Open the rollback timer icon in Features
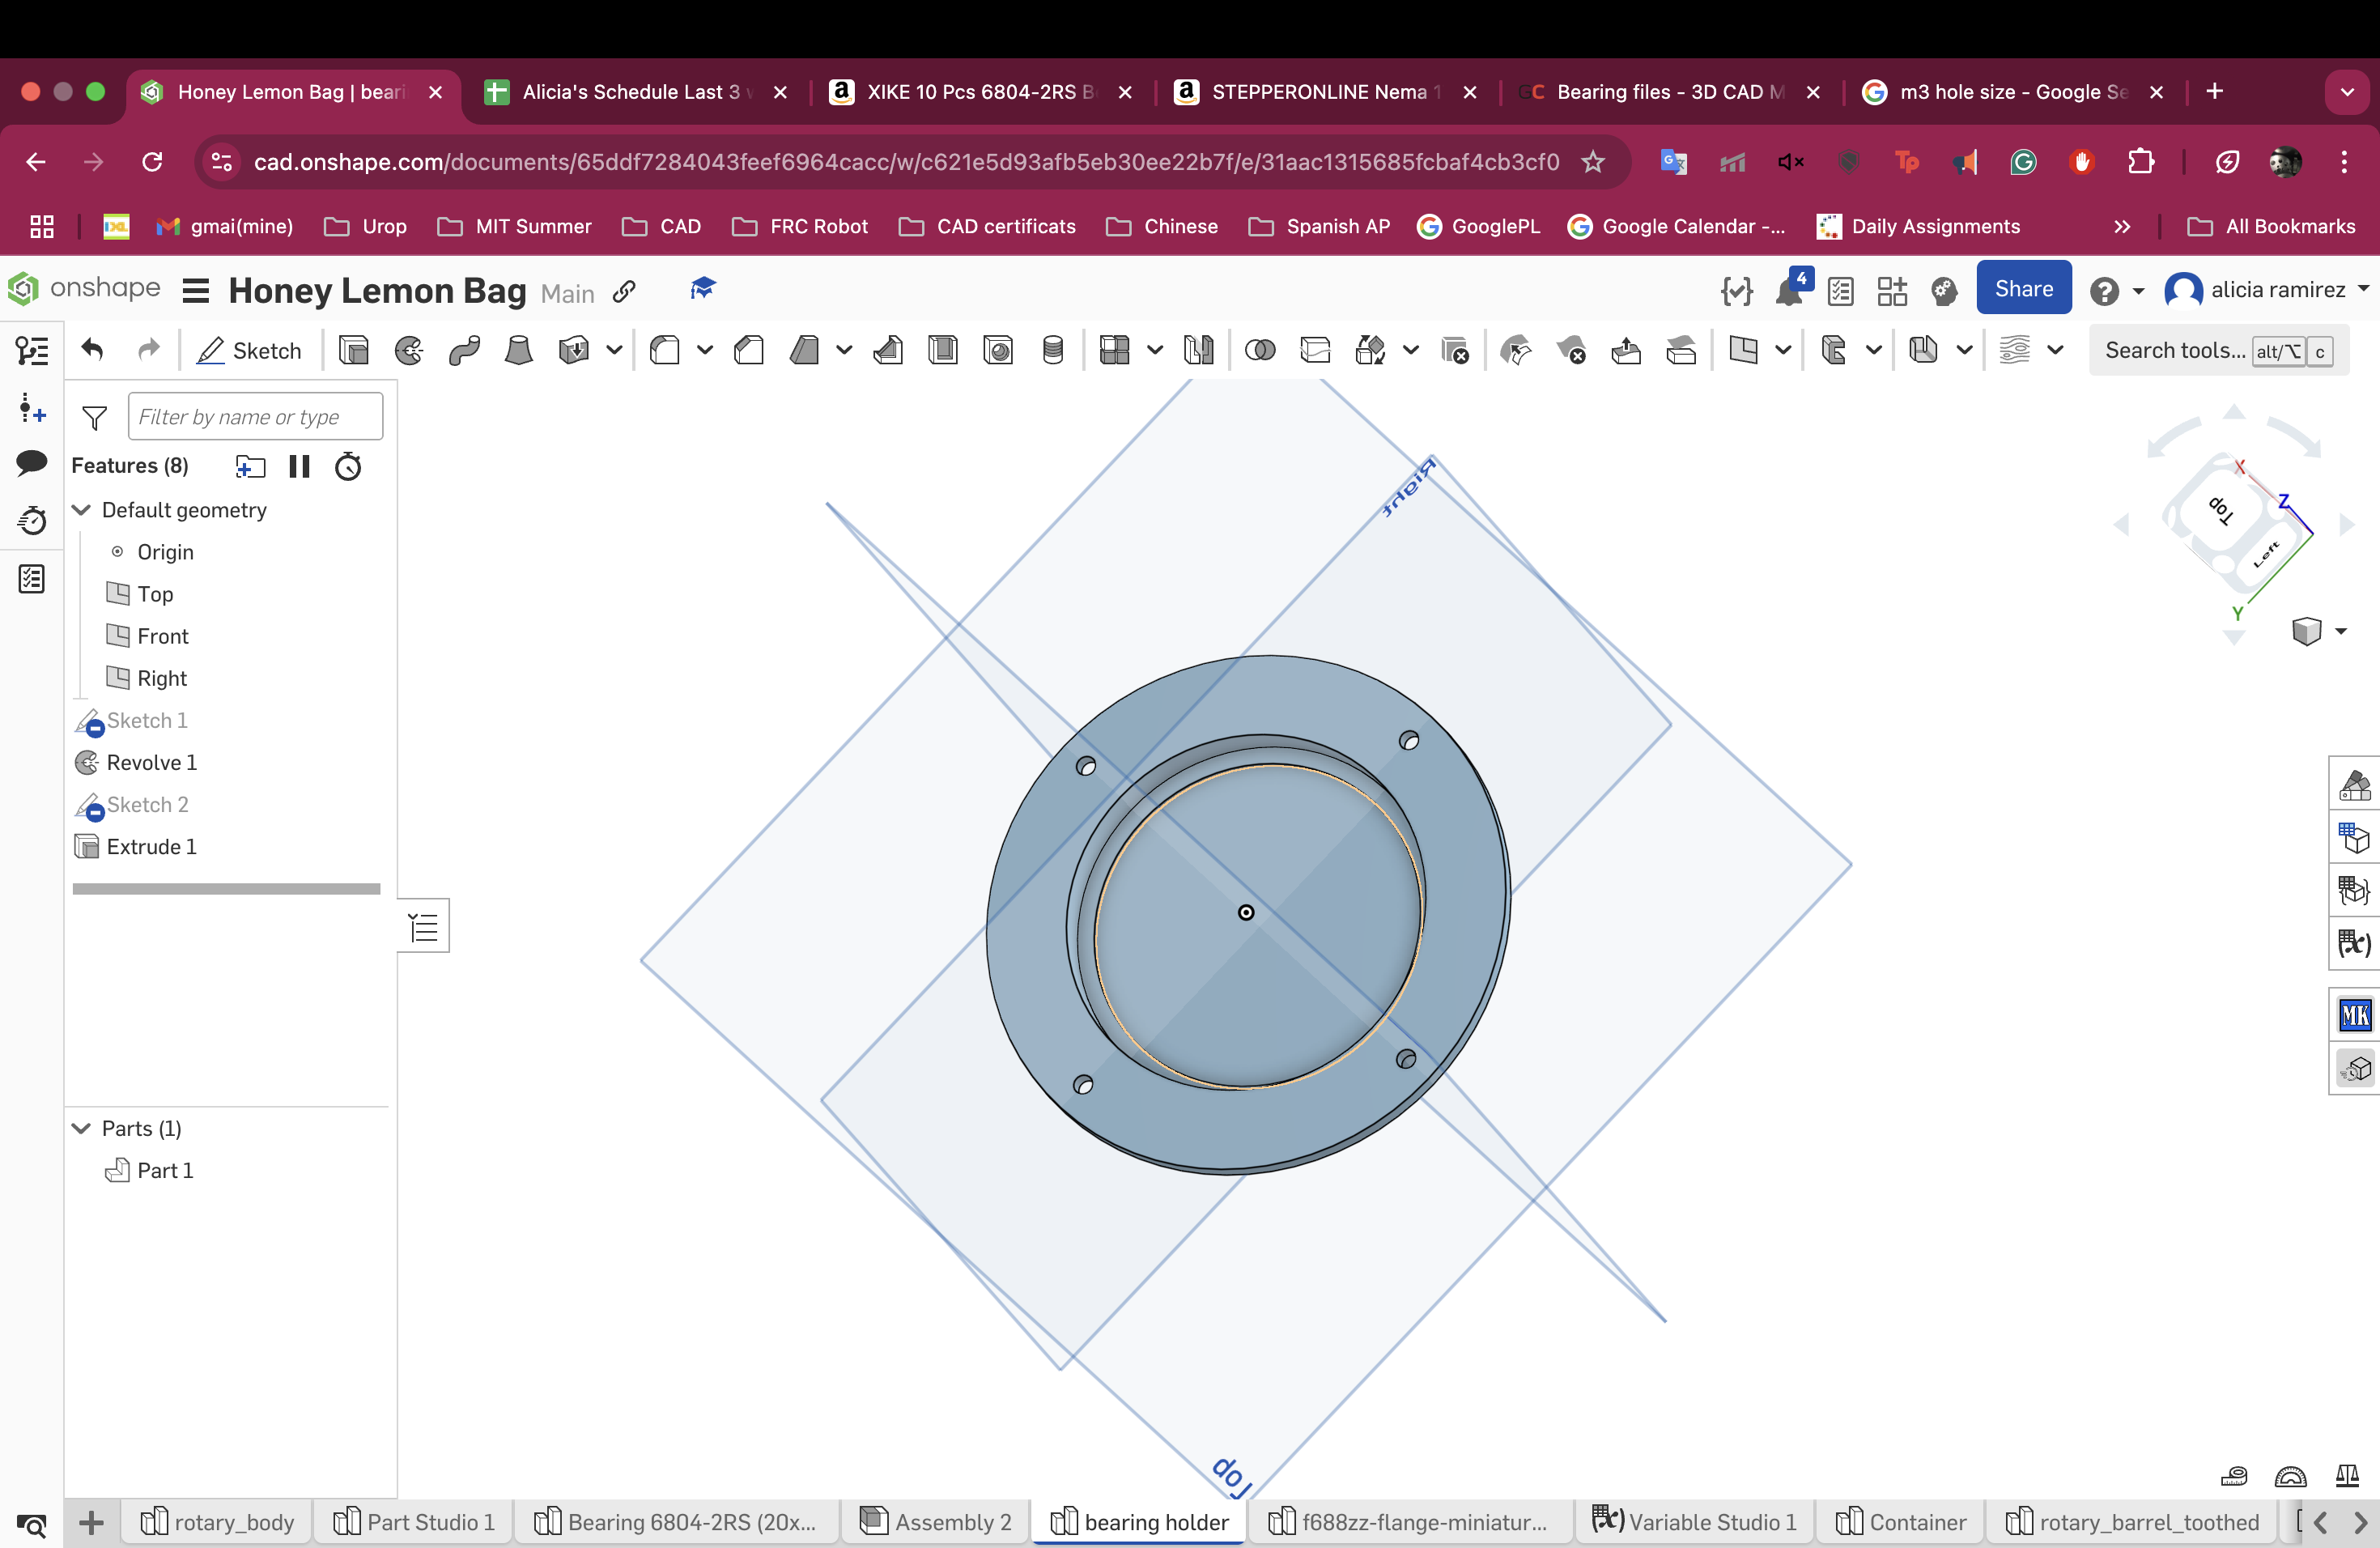The image size is (2380, 1548). (348, 466)
